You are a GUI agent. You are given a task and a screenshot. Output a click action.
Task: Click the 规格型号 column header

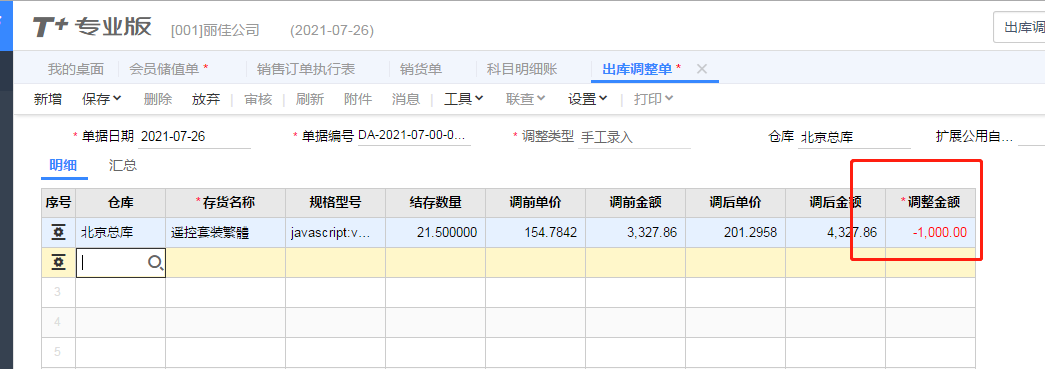pos(335,202)
